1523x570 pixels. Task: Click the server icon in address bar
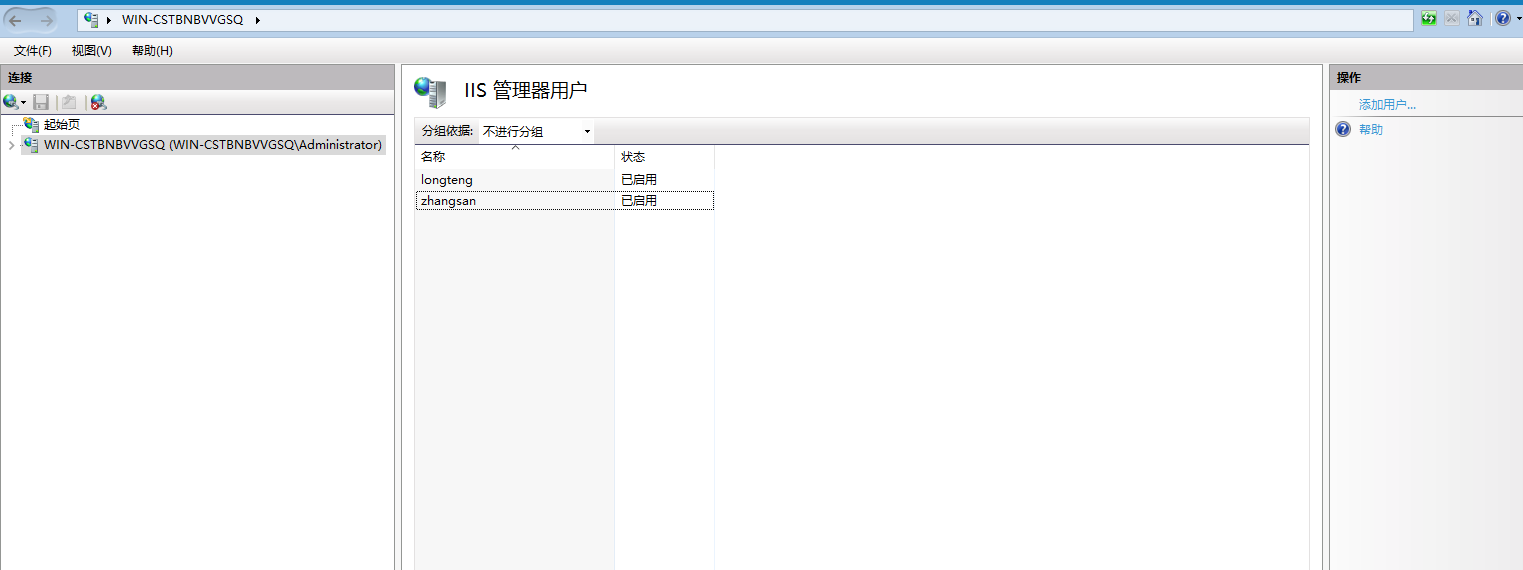(x=92, y=19)
